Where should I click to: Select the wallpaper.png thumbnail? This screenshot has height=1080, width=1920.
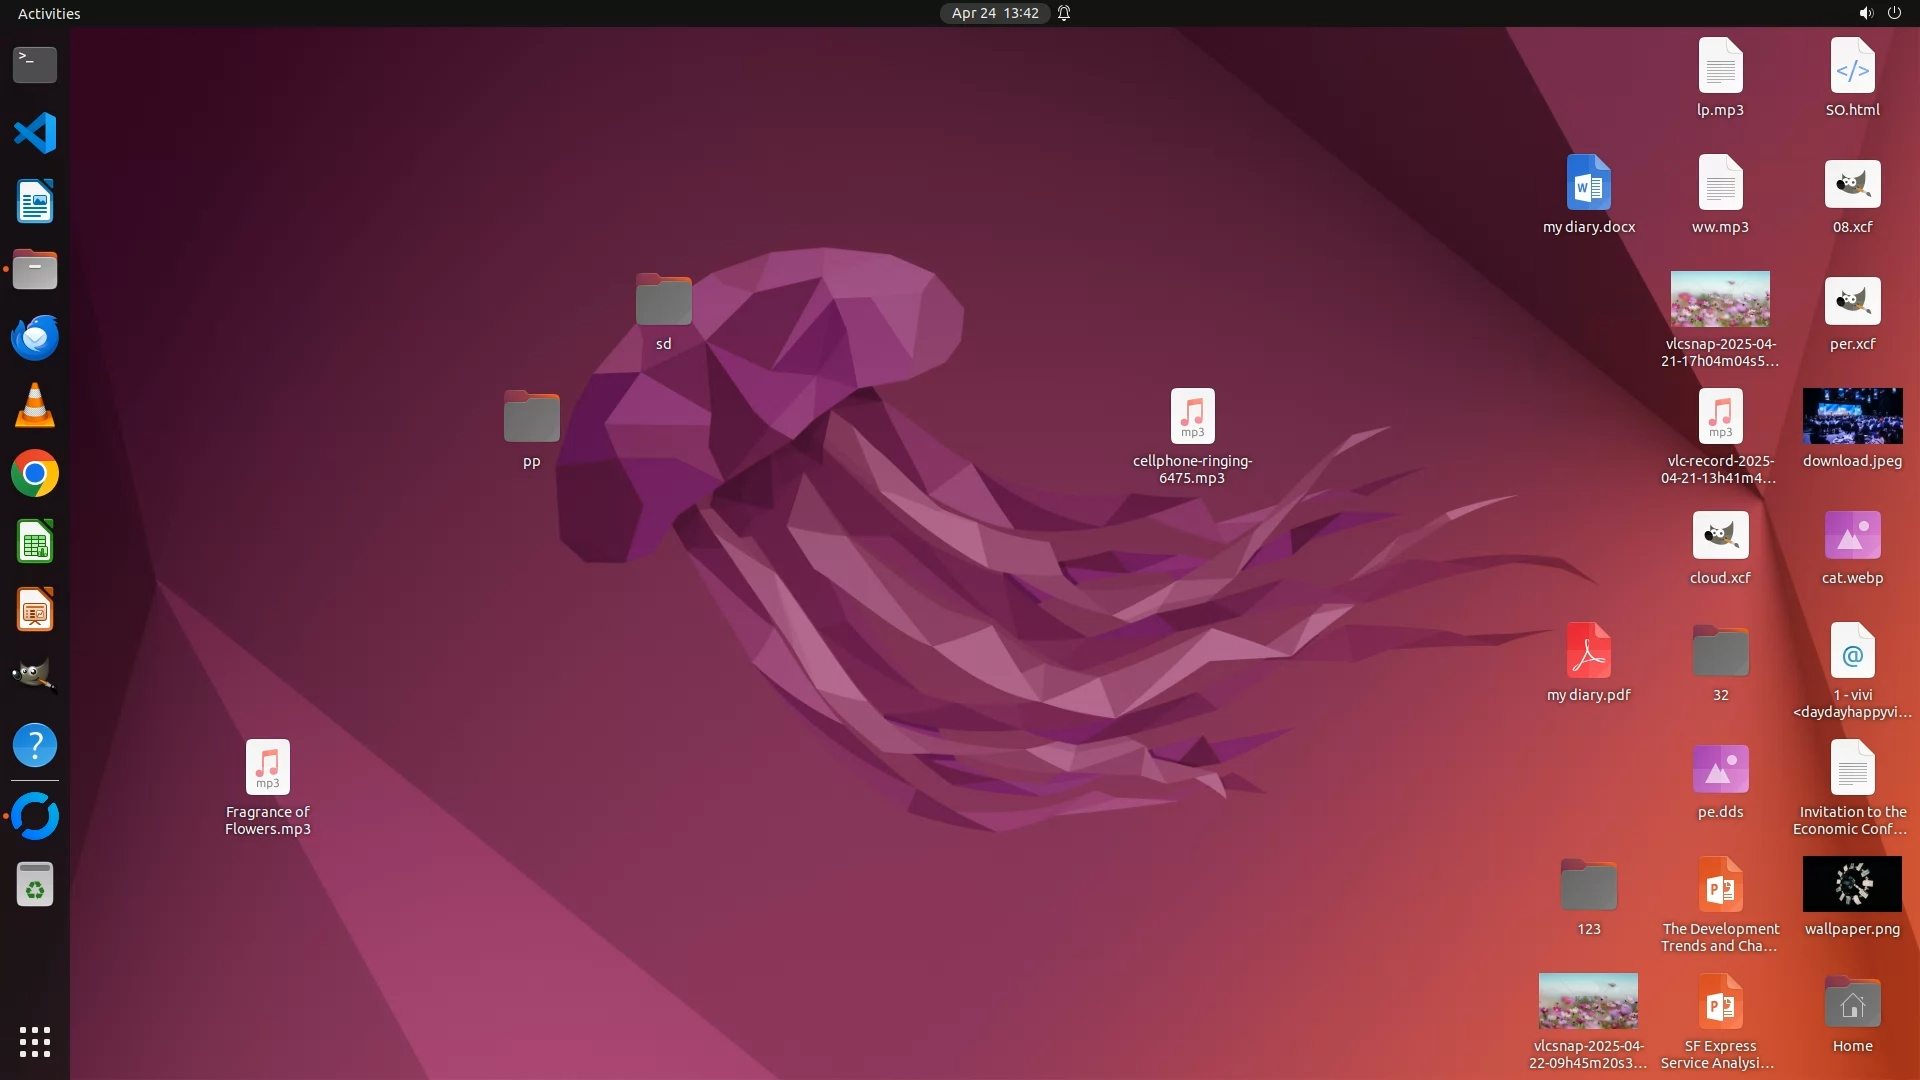point(1852,884)
